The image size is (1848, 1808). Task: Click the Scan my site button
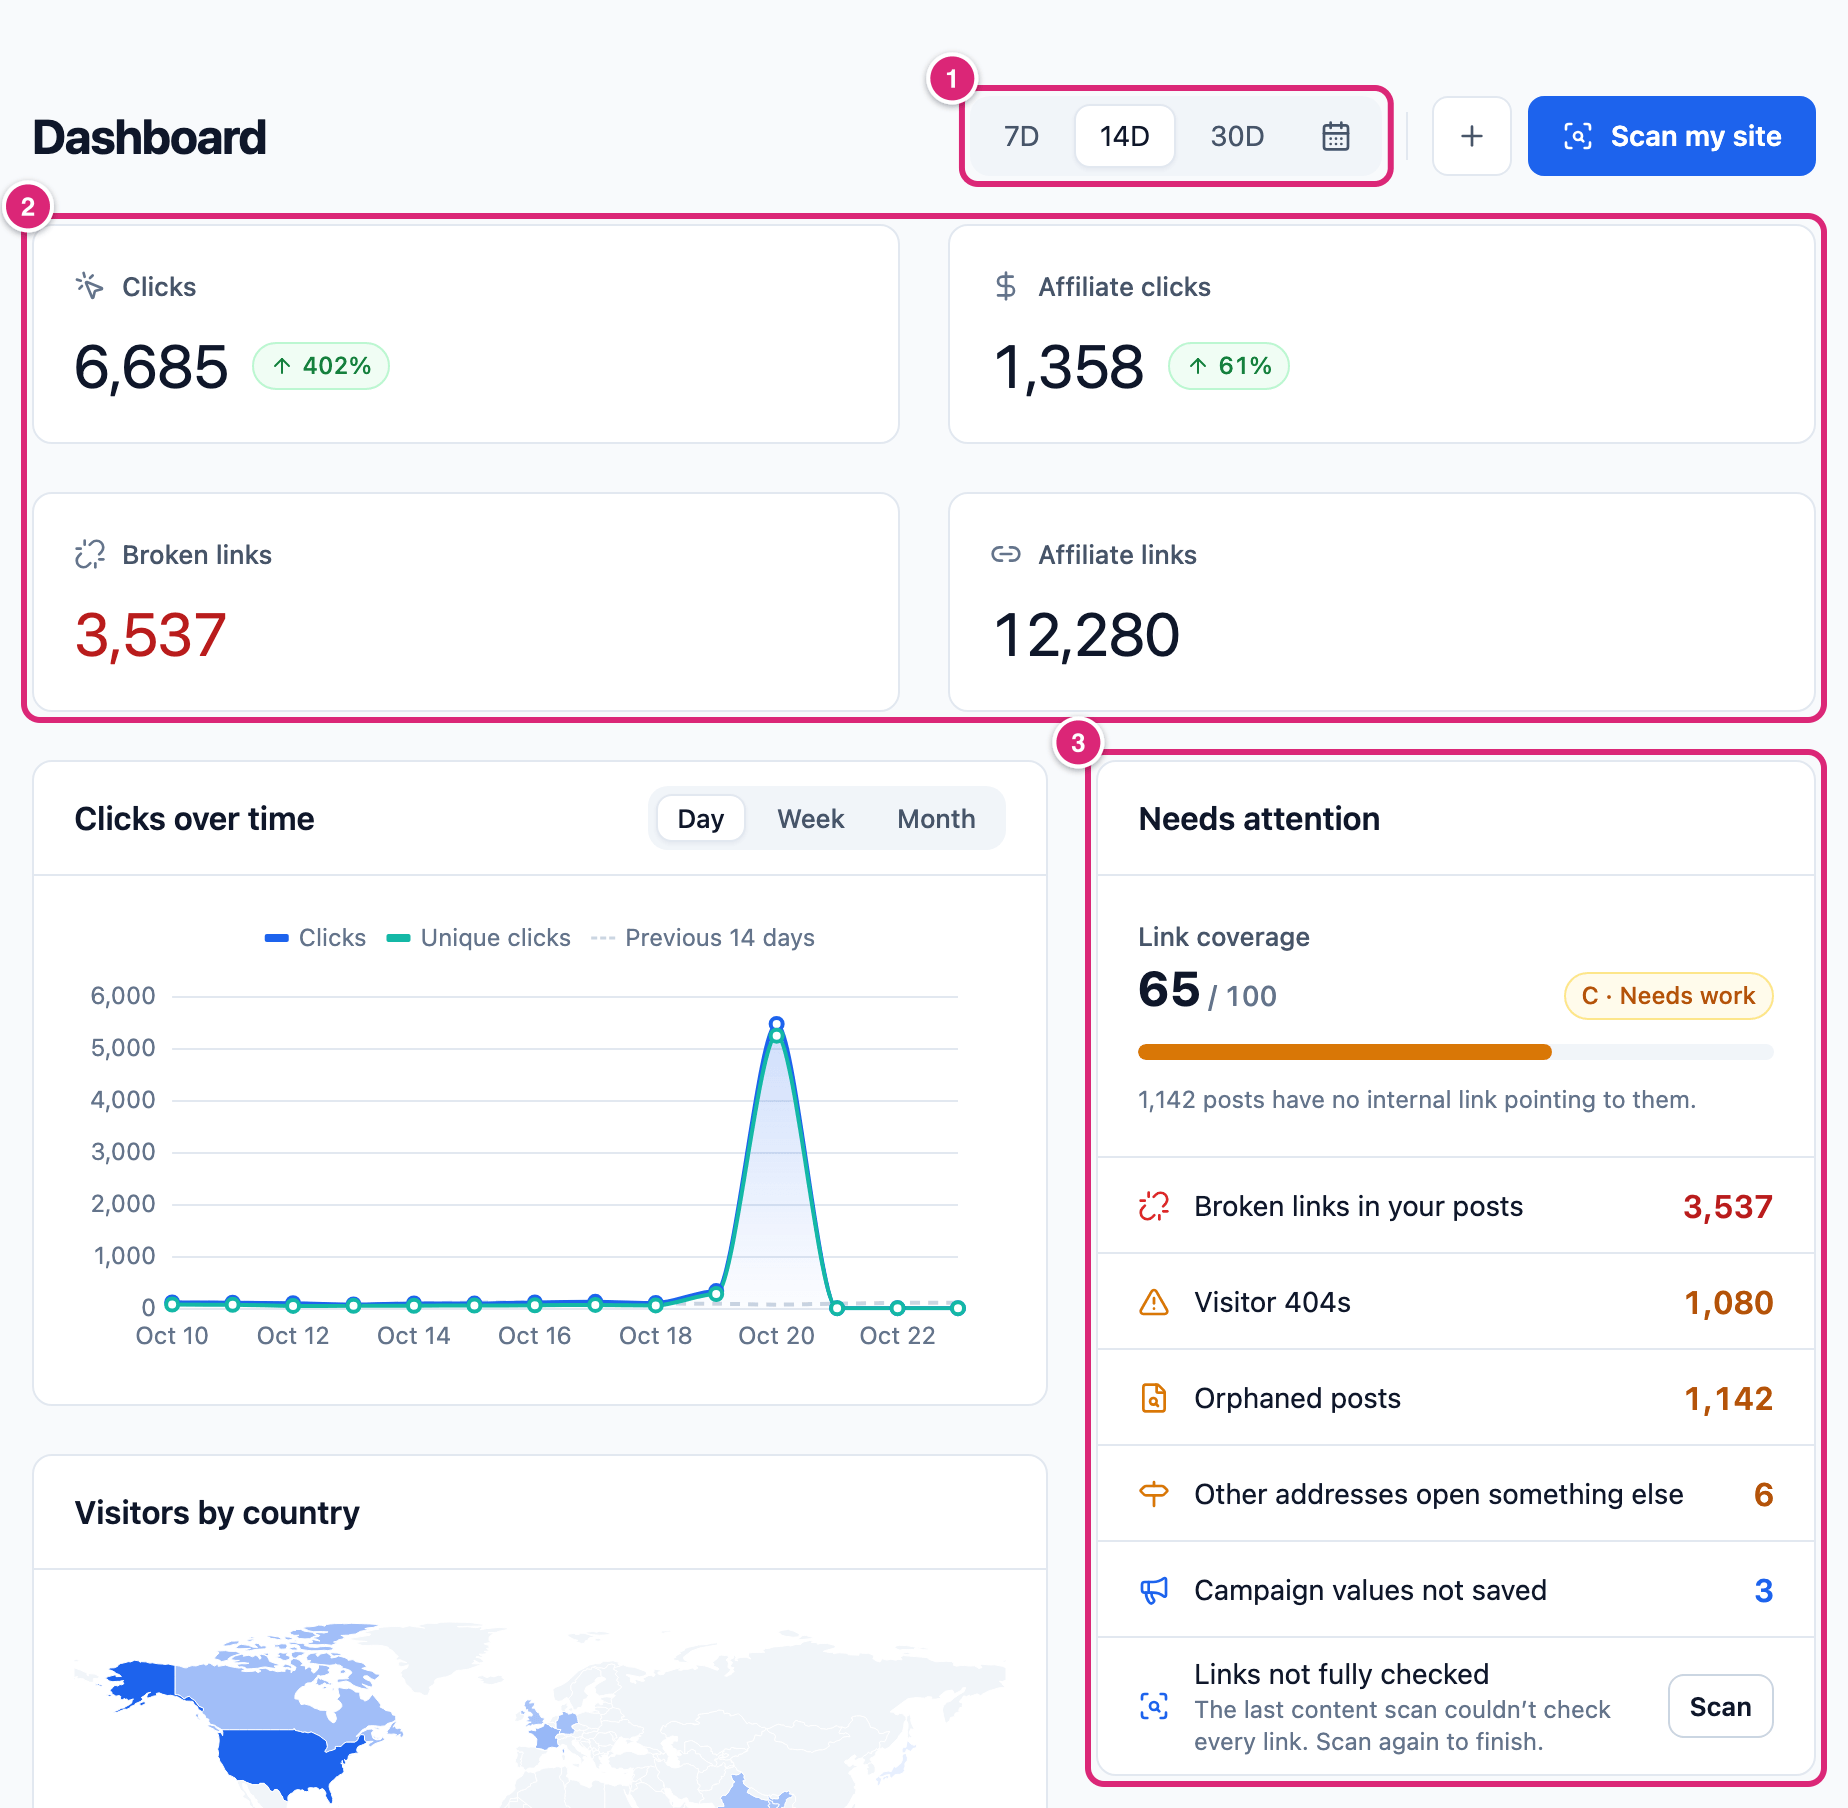[x=1671, y=136]
